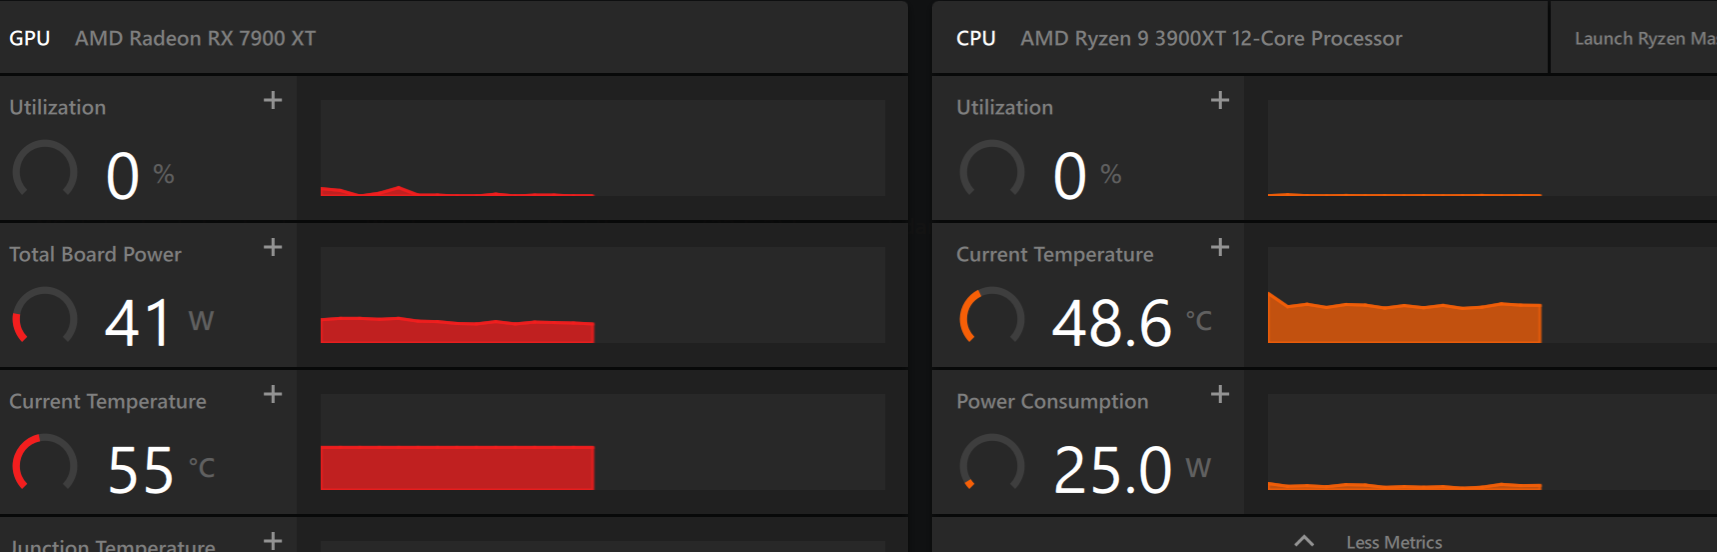Image resolution: width=1717 pixels, height=552 pixels.
Task: Click the CPU temperature gauge dial
Action: (992, 319)
